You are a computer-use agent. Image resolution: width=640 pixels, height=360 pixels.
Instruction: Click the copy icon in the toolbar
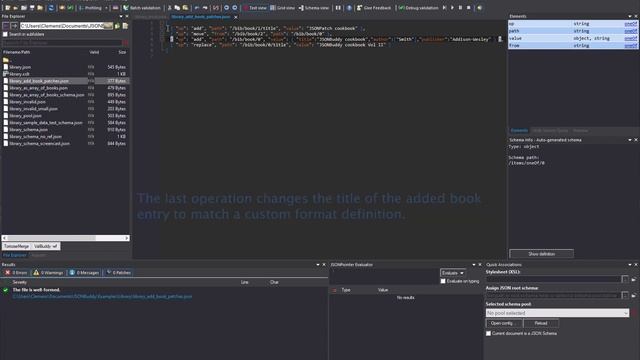pyautogui.click(x=177, y=8)
